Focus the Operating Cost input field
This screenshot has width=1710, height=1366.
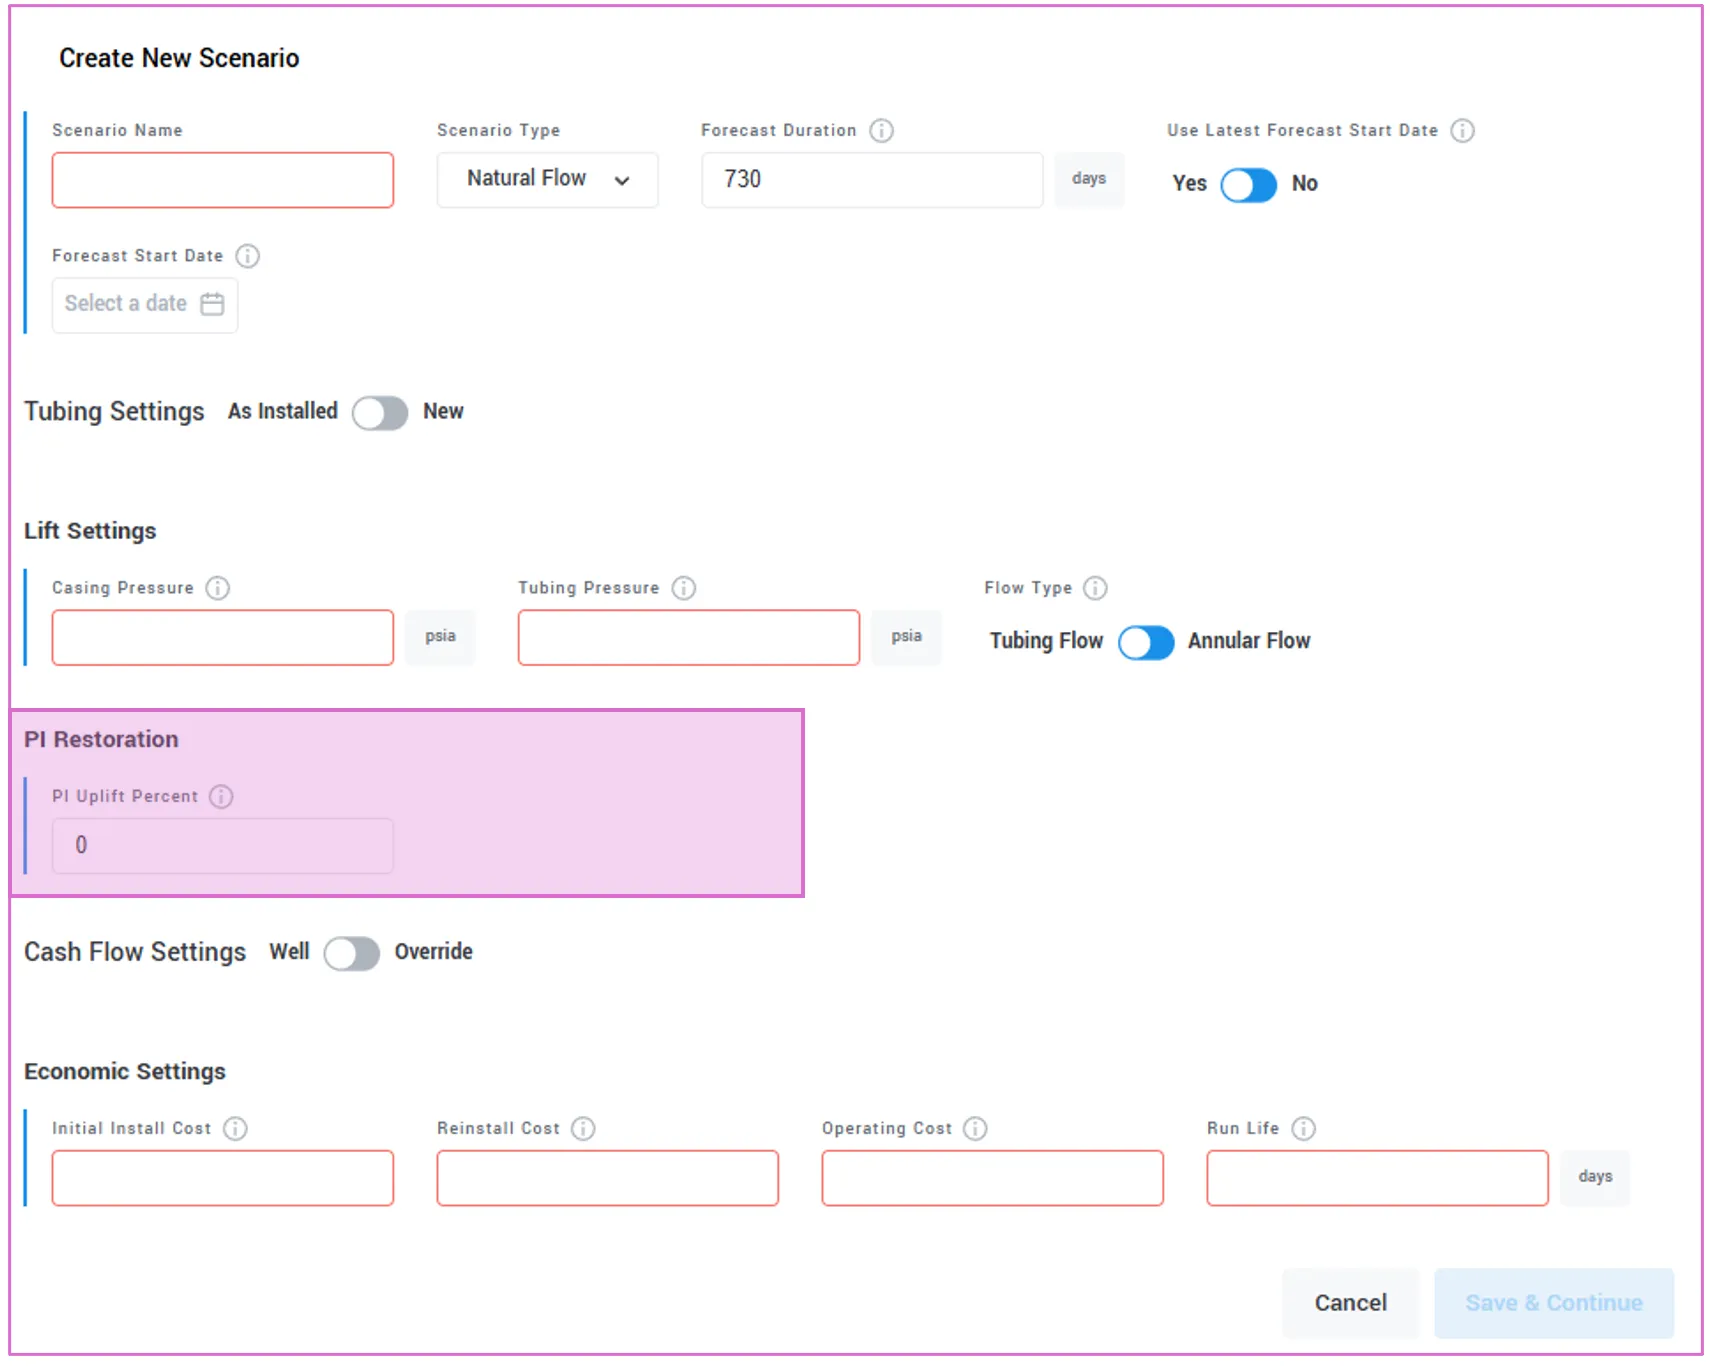tap(993, 1178)
